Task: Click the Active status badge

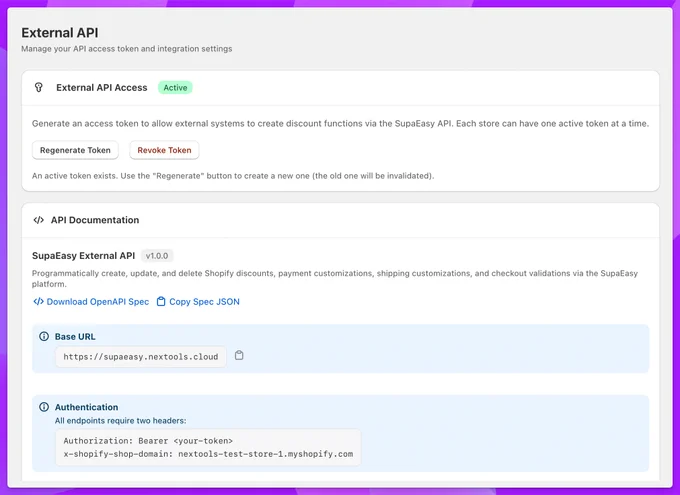Action: tap(175, 88)
